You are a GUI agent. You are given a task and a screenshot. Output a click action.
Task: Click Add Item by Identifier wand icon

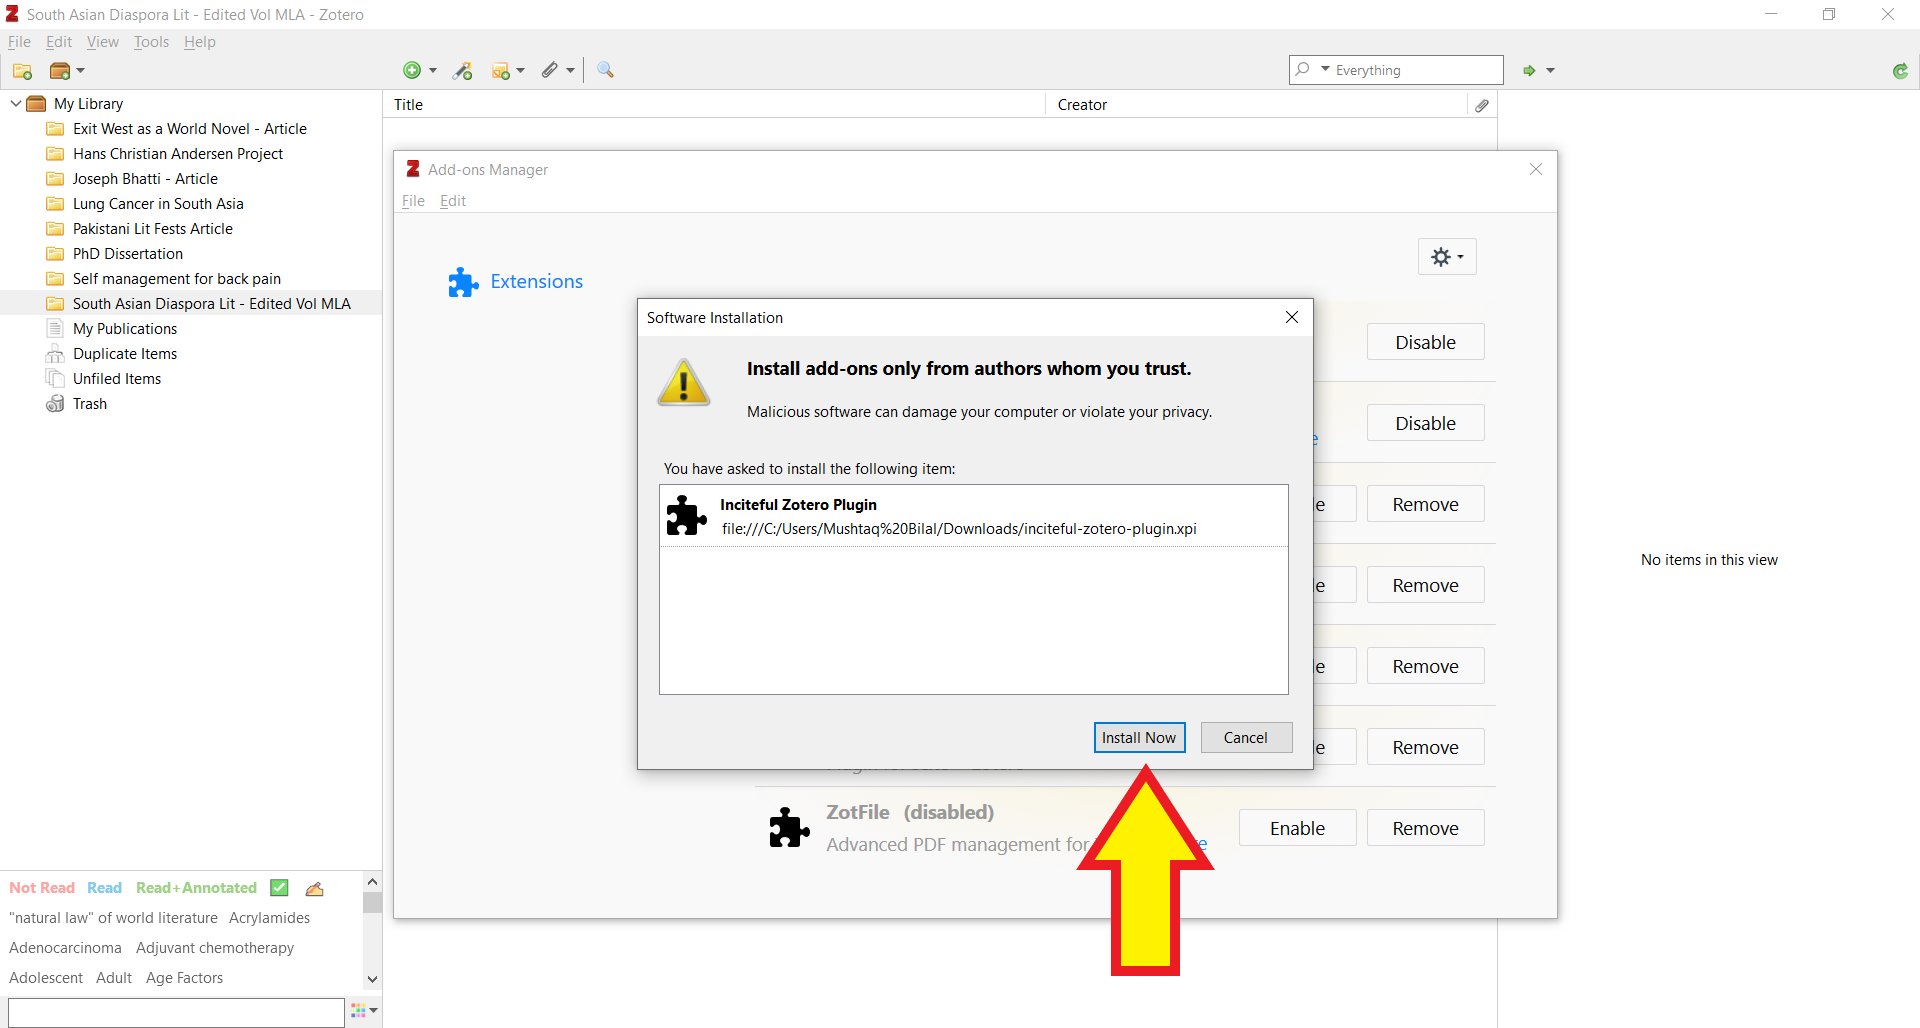(x=463, y=70)
